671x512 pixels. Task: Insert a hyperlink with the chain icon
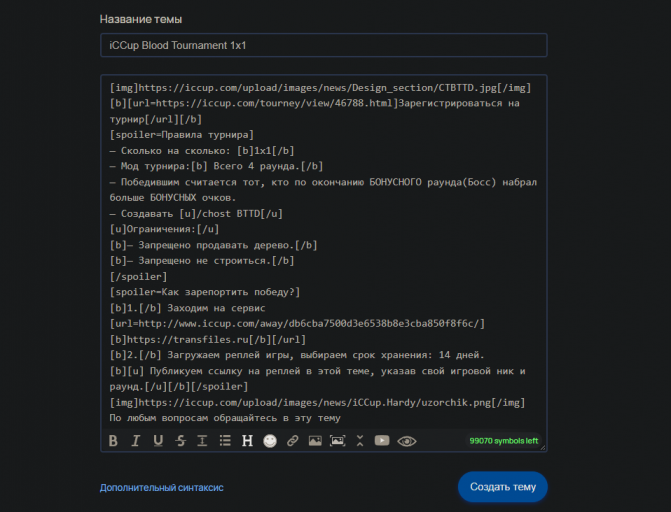click(x=293, y=441)
